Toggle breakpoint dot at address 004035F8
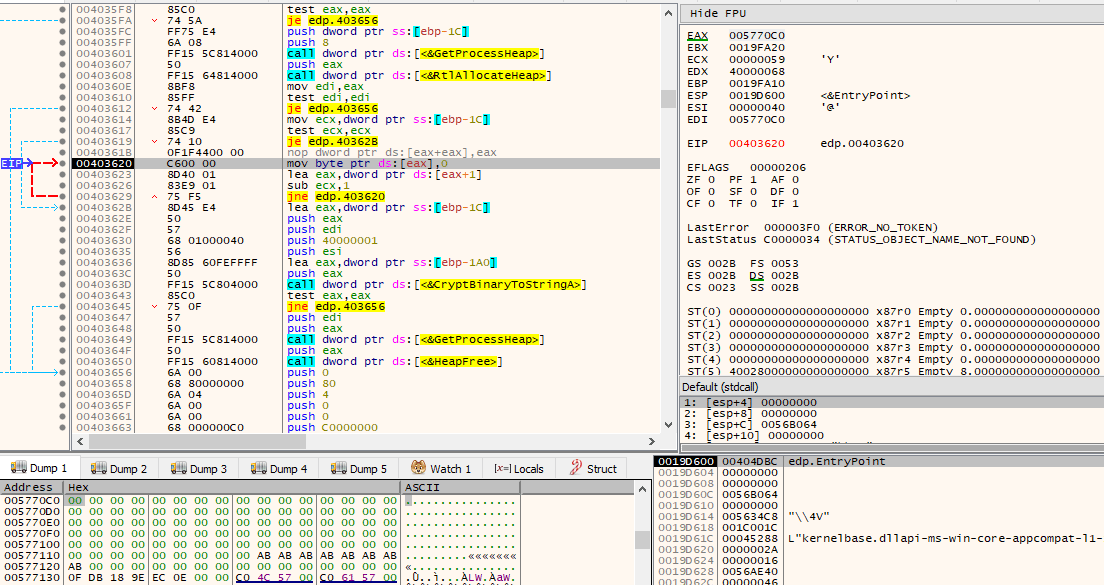Screen dimensions: 1104x585 click(x=63, y=10)
